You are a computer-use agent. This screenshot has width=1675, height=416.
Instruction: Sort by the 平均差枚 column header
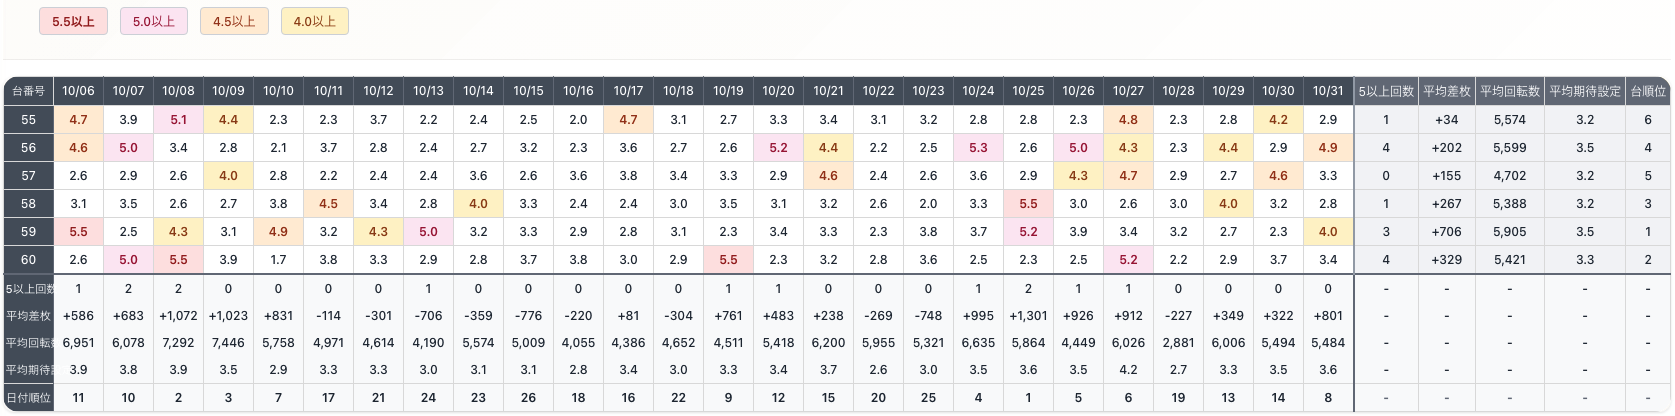pyautogui.click(x=1446, y=91)
